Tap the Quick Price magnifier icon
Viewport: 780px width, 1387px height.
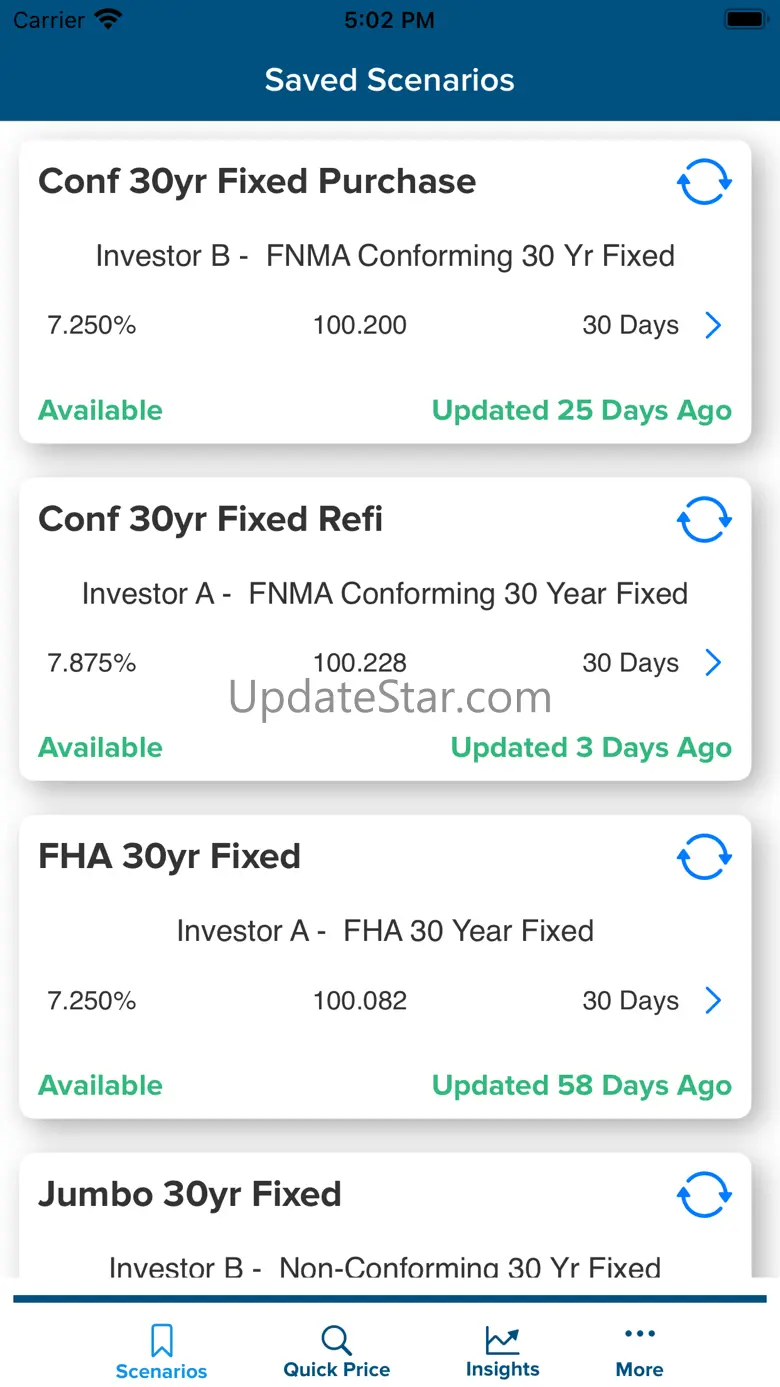click(x=336, y=1340)
